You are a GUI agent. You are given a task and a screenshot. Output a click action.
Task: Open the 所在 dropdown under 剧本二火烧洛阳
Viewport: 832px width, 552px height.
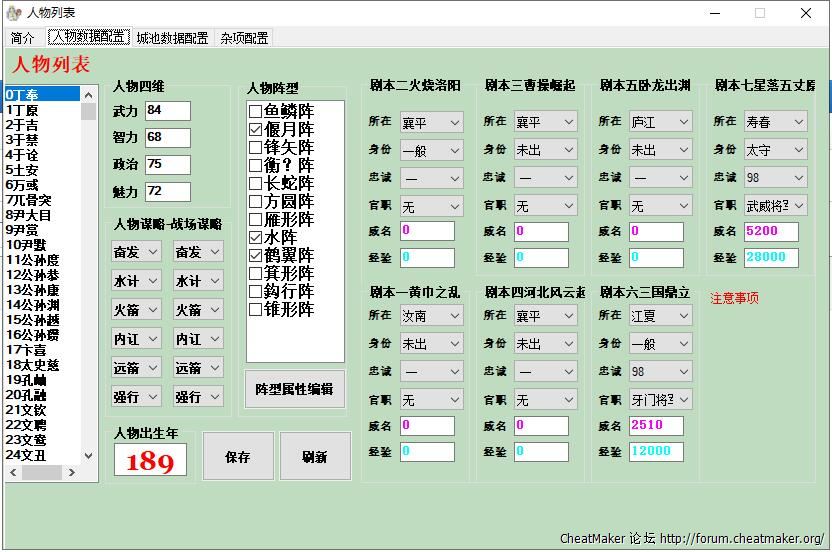pos(431,122)
